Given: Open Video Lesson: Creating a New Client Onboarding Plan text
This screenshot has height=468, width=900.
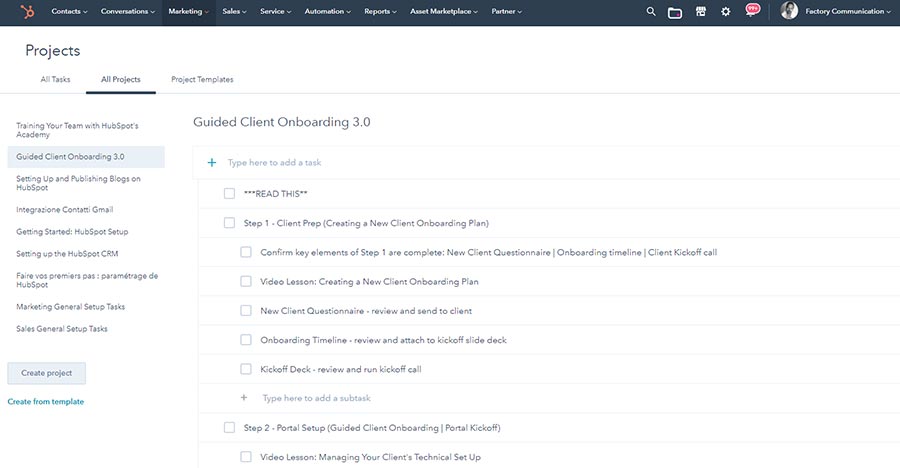Looking at the screenshot, I should (x=369, y=281).
